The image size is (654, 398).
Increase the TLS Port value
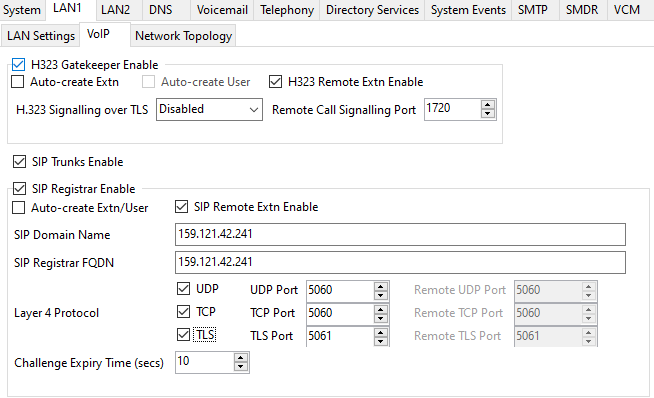pyautogui.click(x=381, y=332)
